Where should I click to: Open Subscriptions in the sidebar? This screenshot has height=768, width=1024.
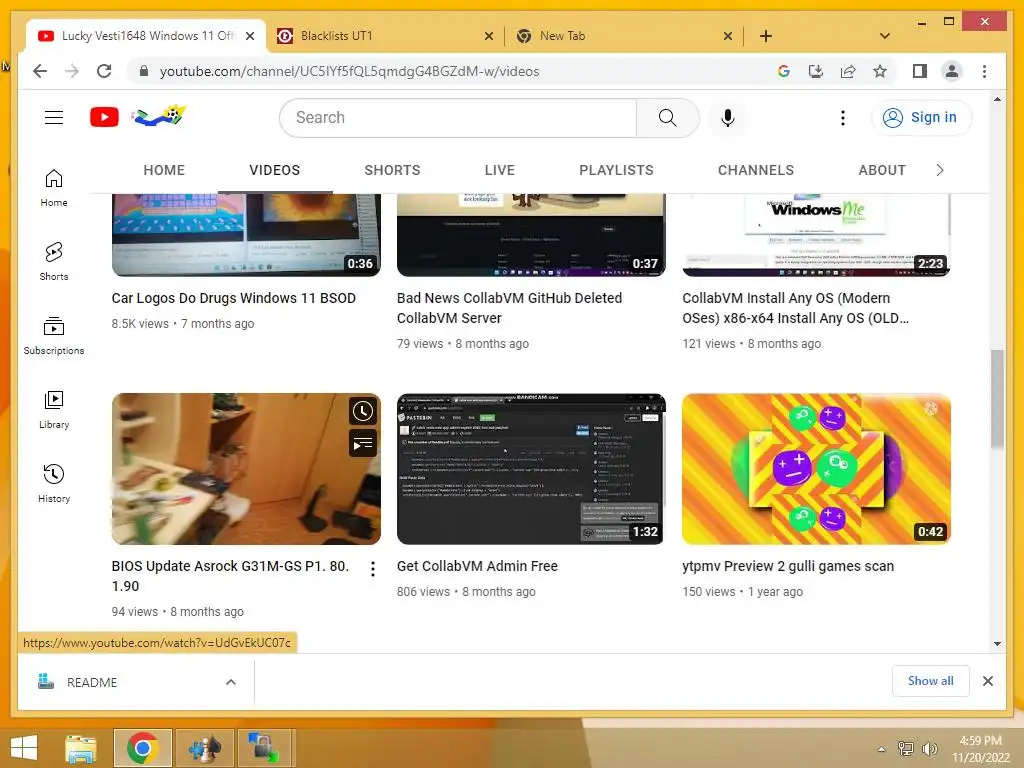[x=54, y=336]
